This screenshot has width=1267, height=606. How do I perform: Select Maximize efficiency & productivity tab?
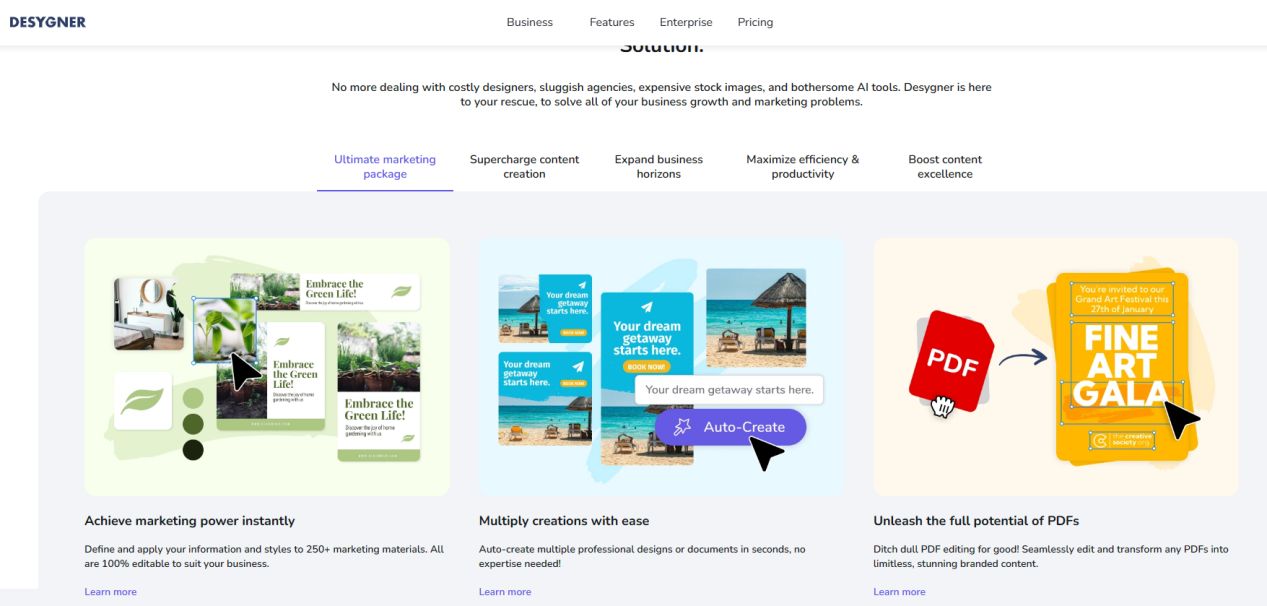click(802, 166)
